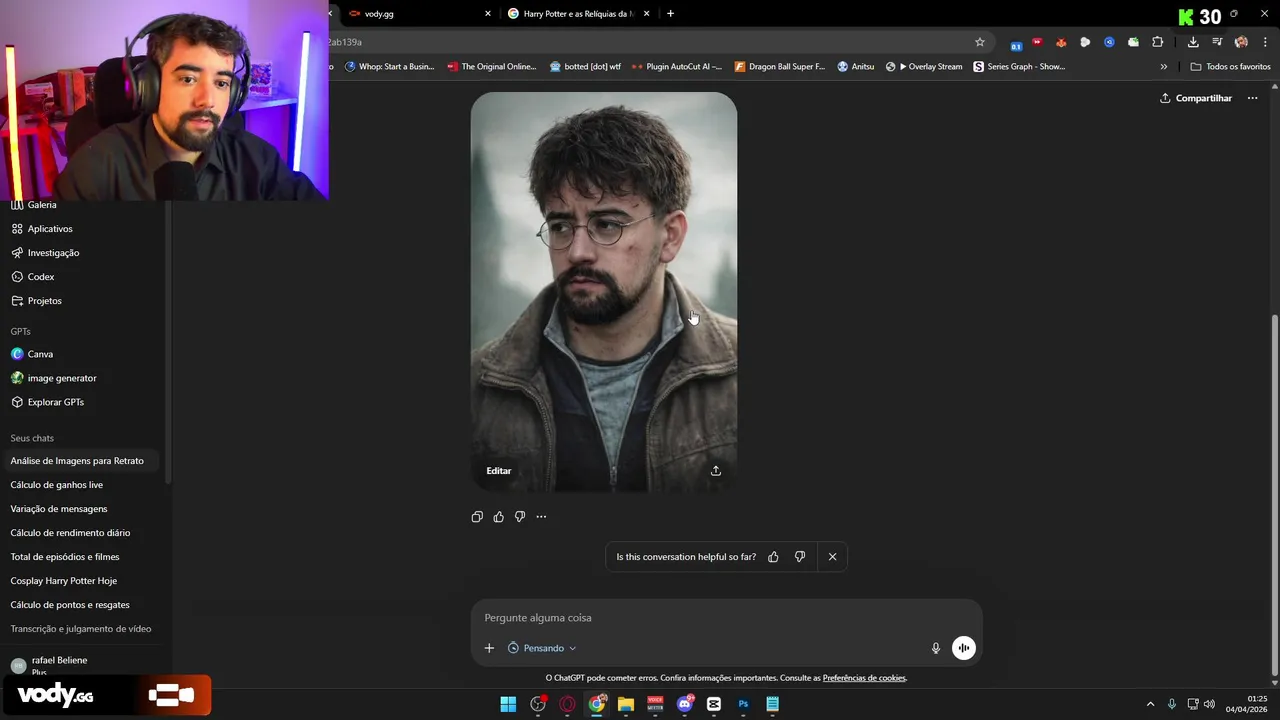Image resolution: width=1280 pixels, height=720 pixels.
Task: Give thumbs down below the image
Action: [x=520, y=517]
